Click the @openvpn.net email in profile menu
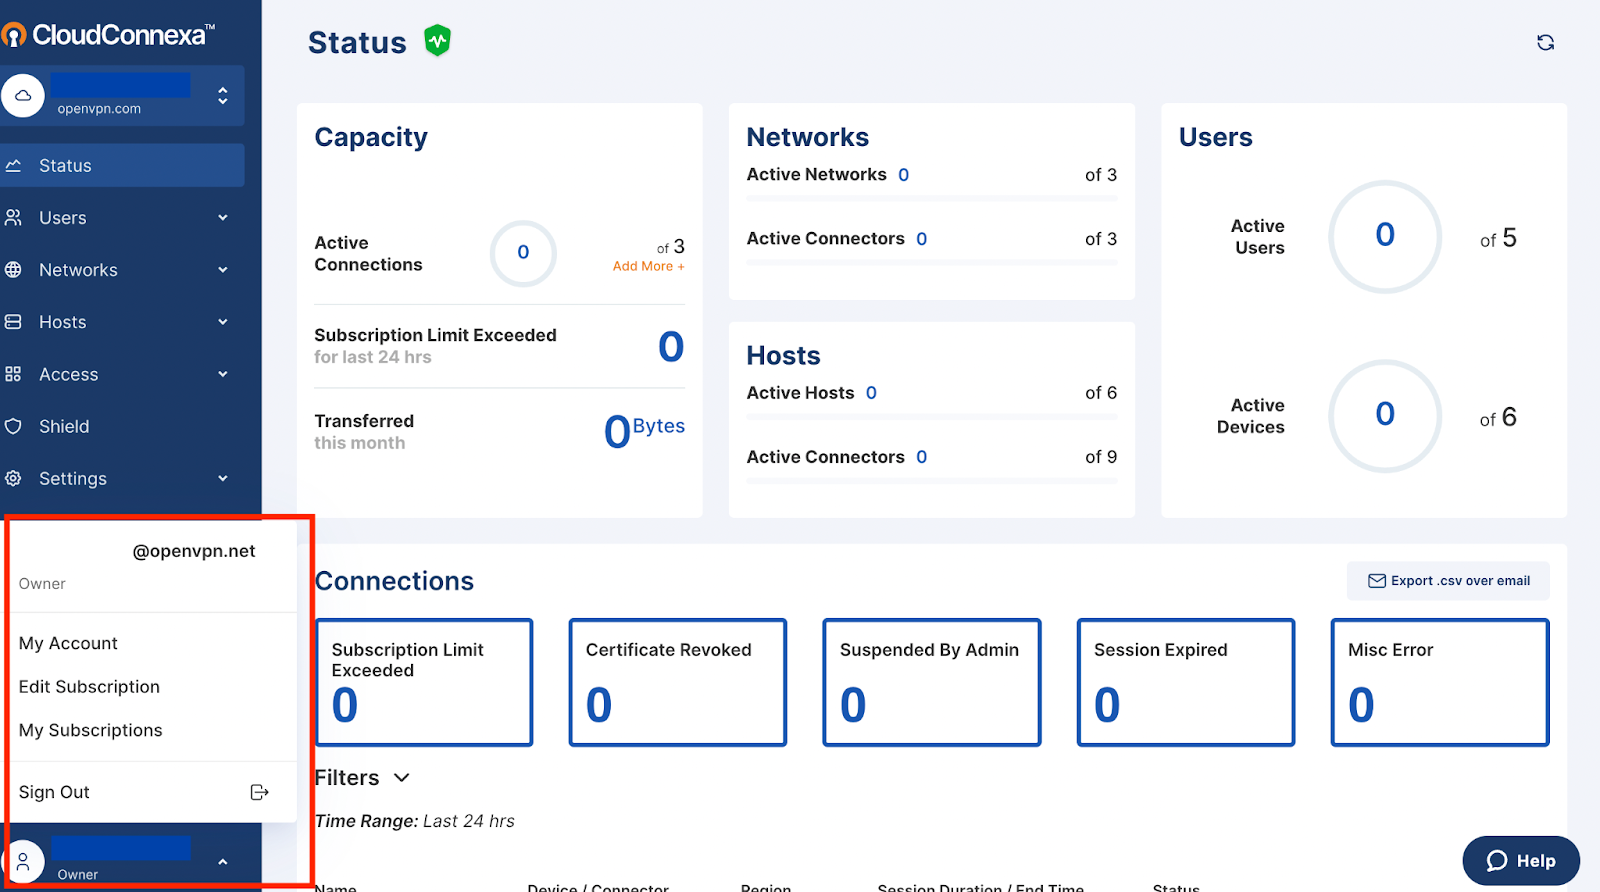 (194, 551)
